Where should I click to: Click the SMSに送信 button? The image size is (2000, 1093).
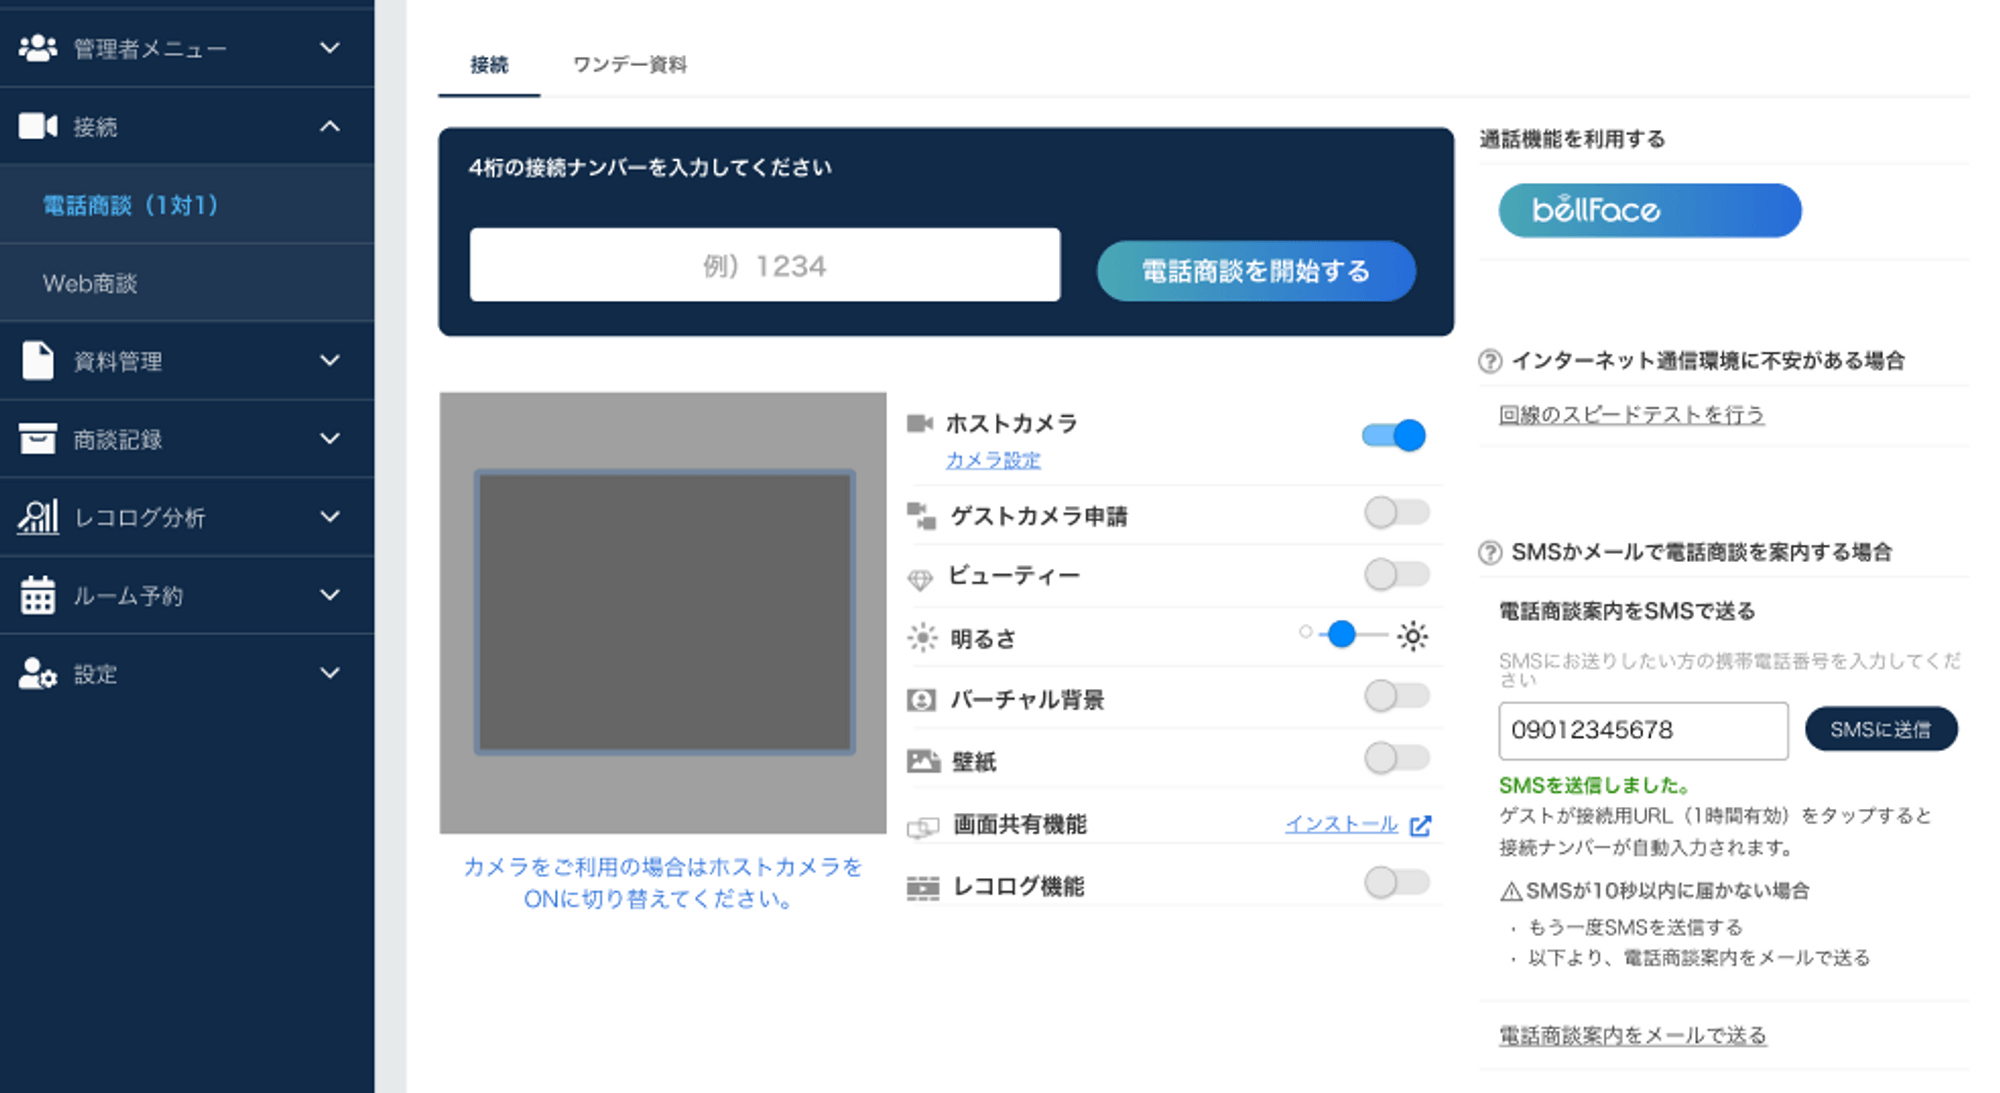coord(1880,730)
